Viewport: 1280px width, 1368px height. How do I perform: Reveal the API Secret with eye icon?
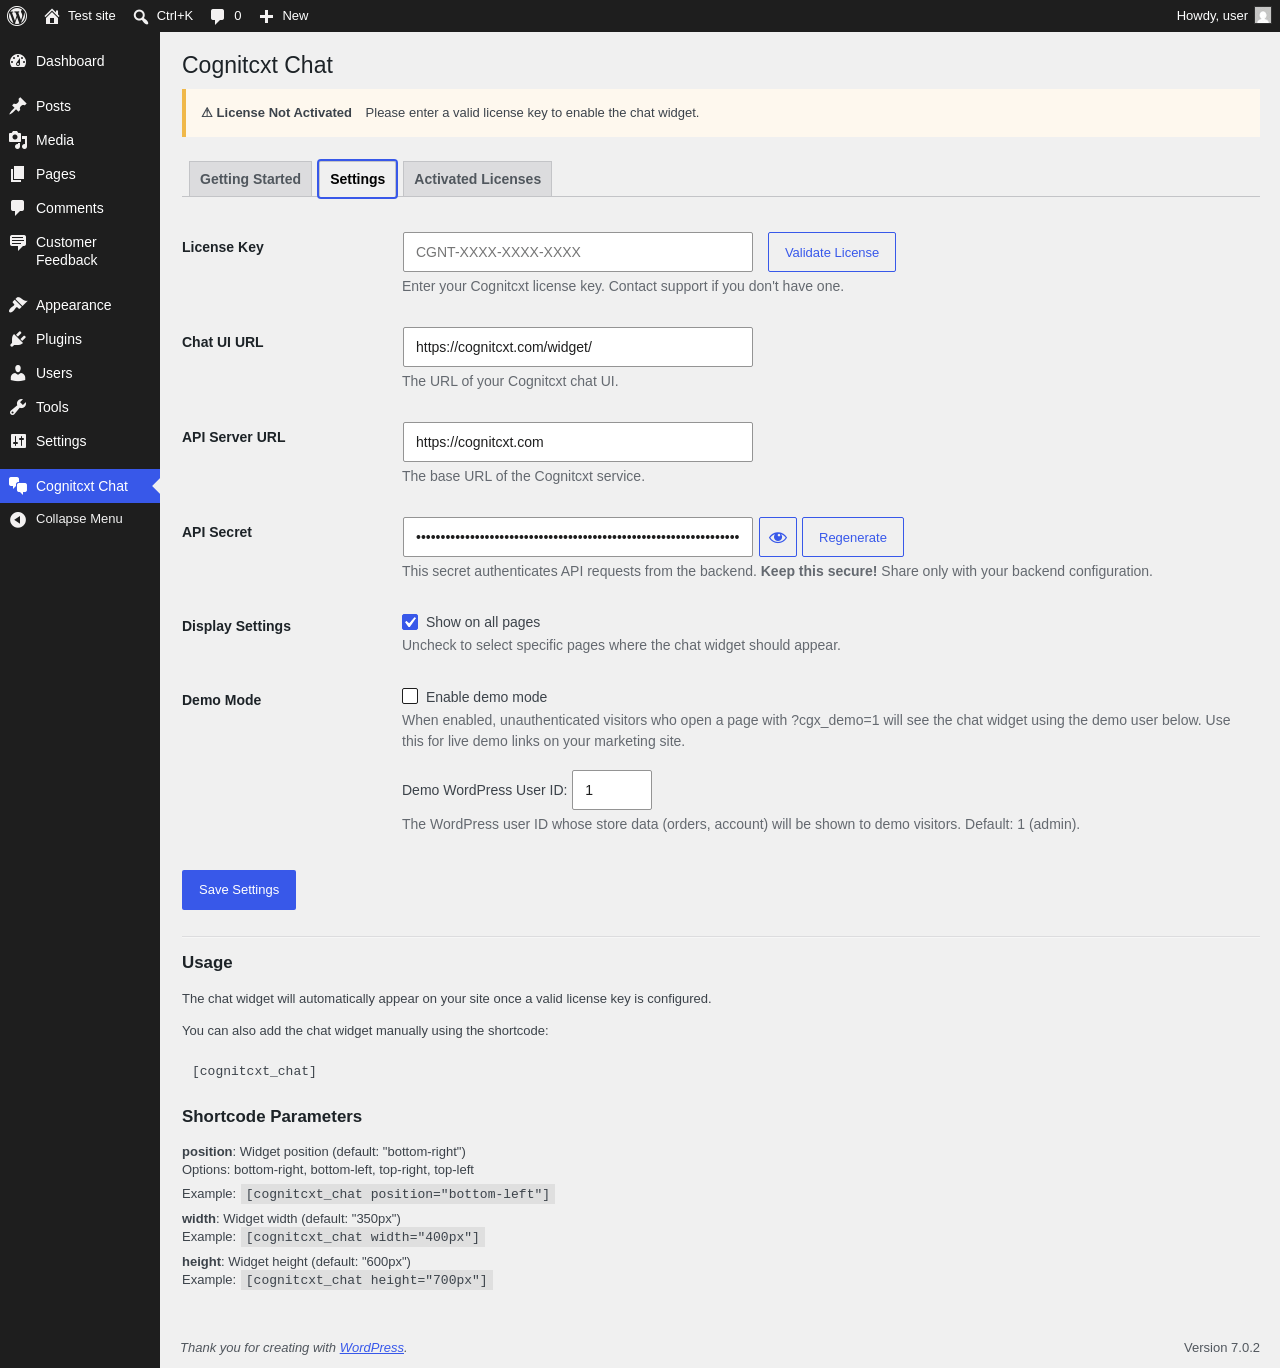coord(778,537)
